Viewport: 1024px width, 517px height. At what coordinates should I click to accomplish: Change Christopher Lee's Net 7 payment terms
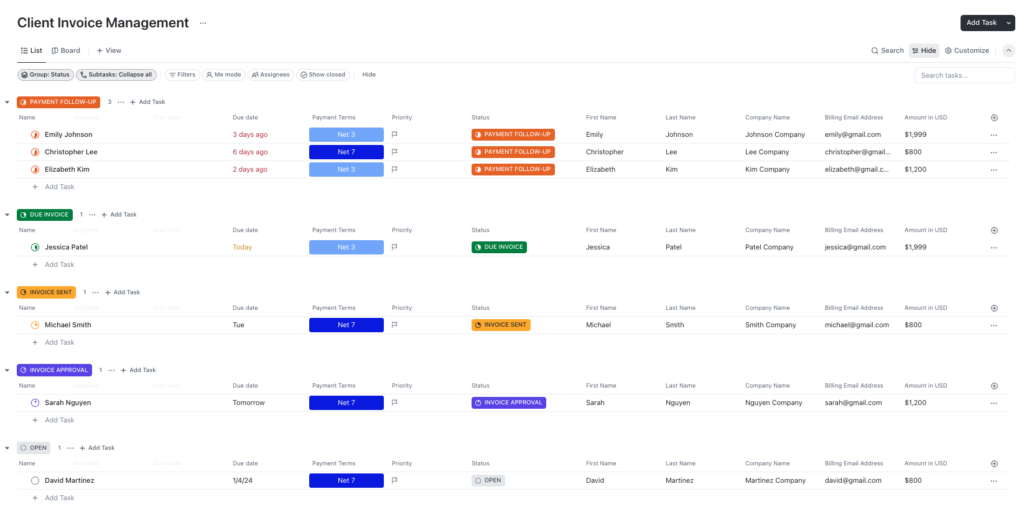(x=346, y=152)
